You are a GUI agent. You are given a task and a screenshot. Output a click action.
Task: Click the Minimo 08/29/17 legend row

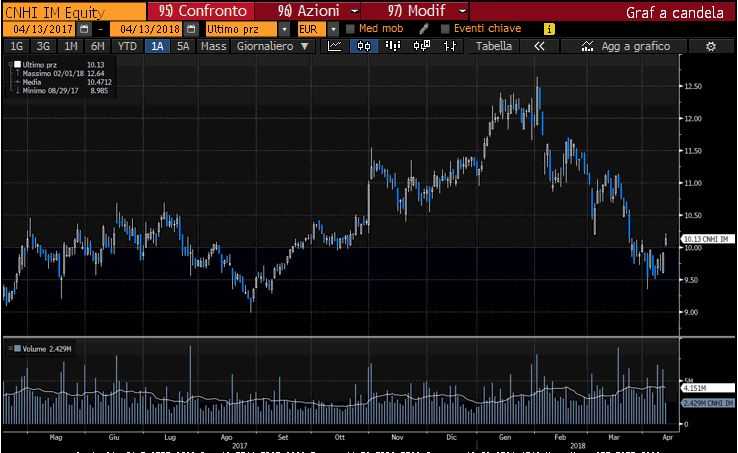coord(62,90)
